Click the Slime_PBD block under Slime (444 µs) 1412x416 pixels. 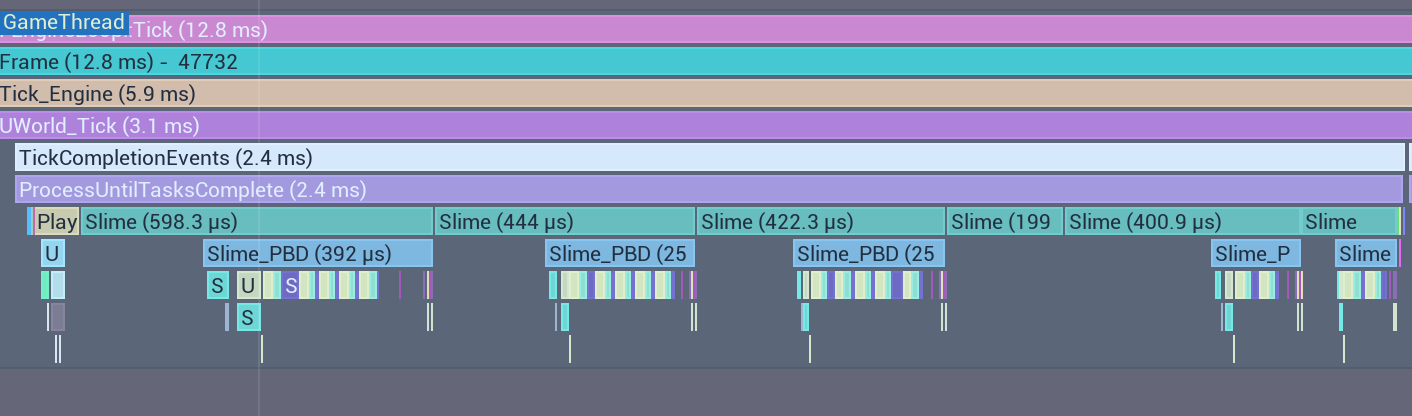point(620,254)
